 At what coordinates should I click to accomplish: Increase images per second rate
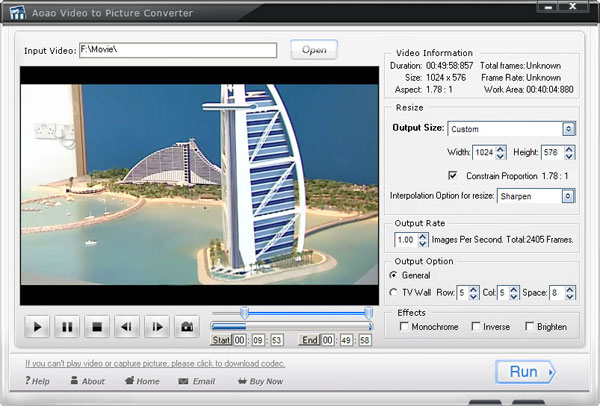pyautogui.click(x=422, y=236)
